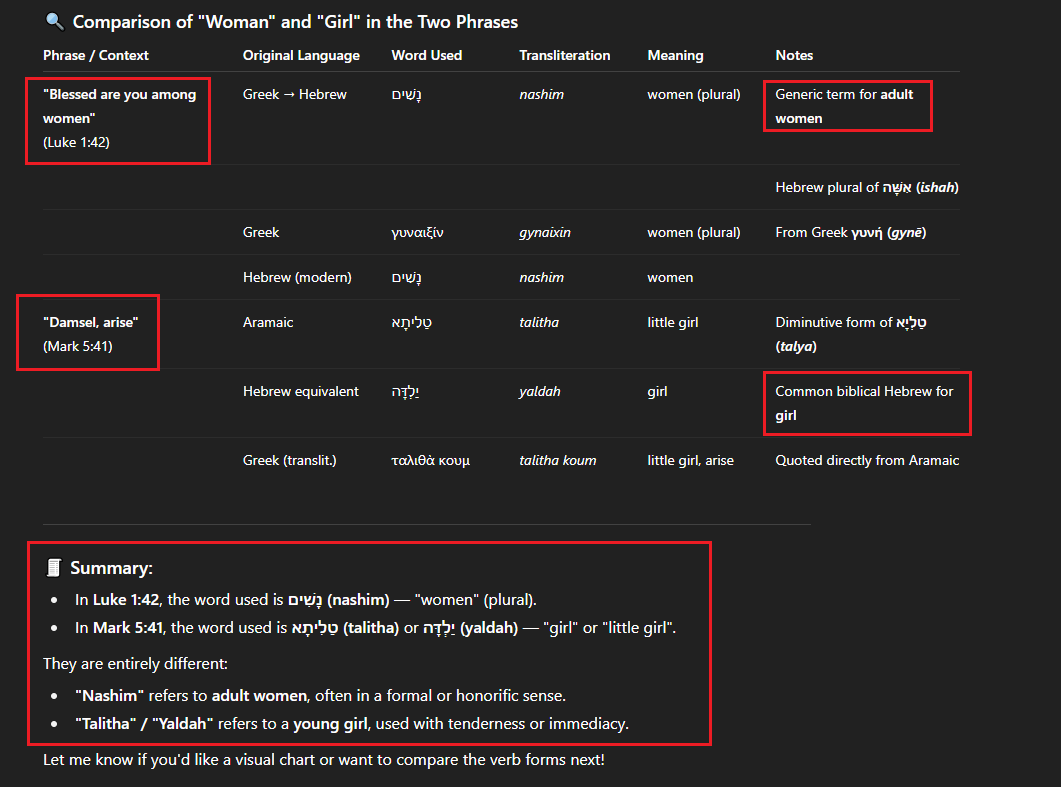Click the line They are entirely different:
Viewport: 1061px width, 787px height.
[x=135, y=664]
